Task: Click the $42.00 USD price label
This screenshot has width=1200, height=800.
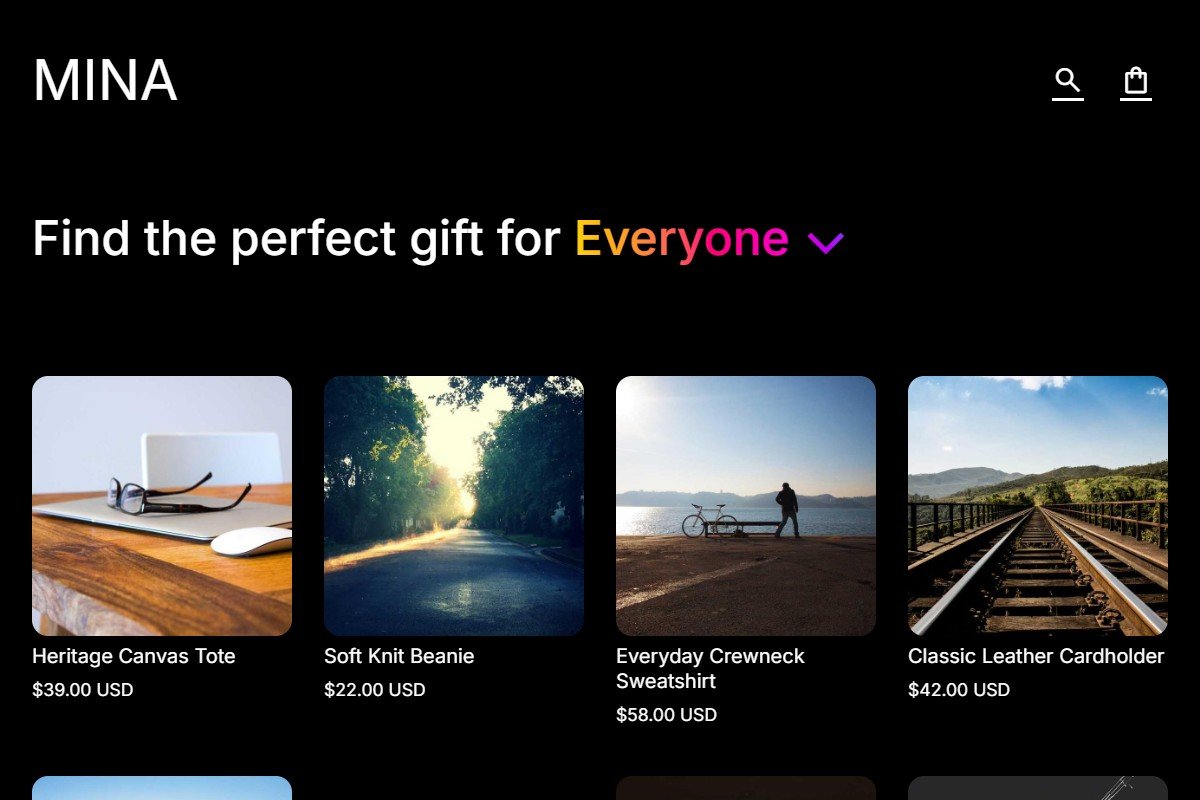Action: click(x=959, y=690)
